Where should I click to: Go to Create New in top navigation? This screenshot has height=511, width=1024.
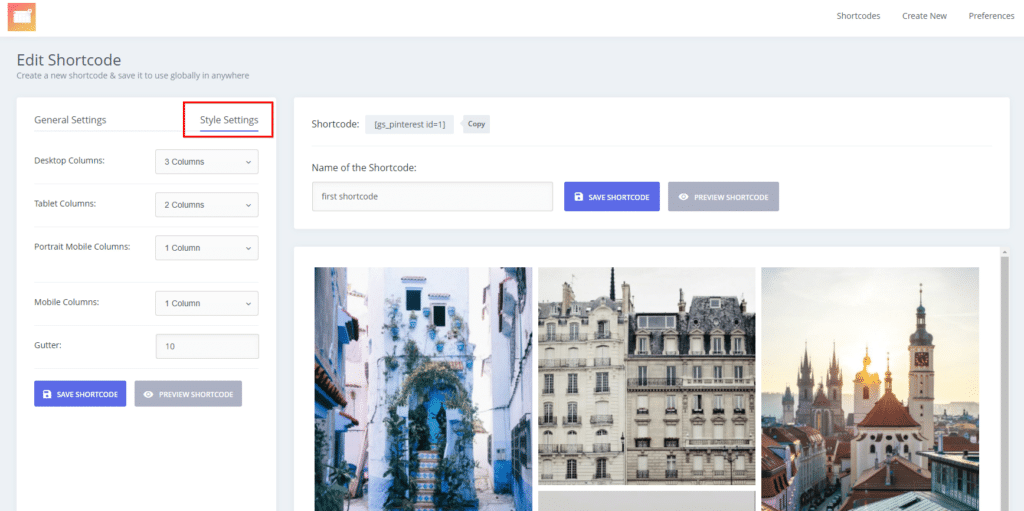(x=924, y=16)
